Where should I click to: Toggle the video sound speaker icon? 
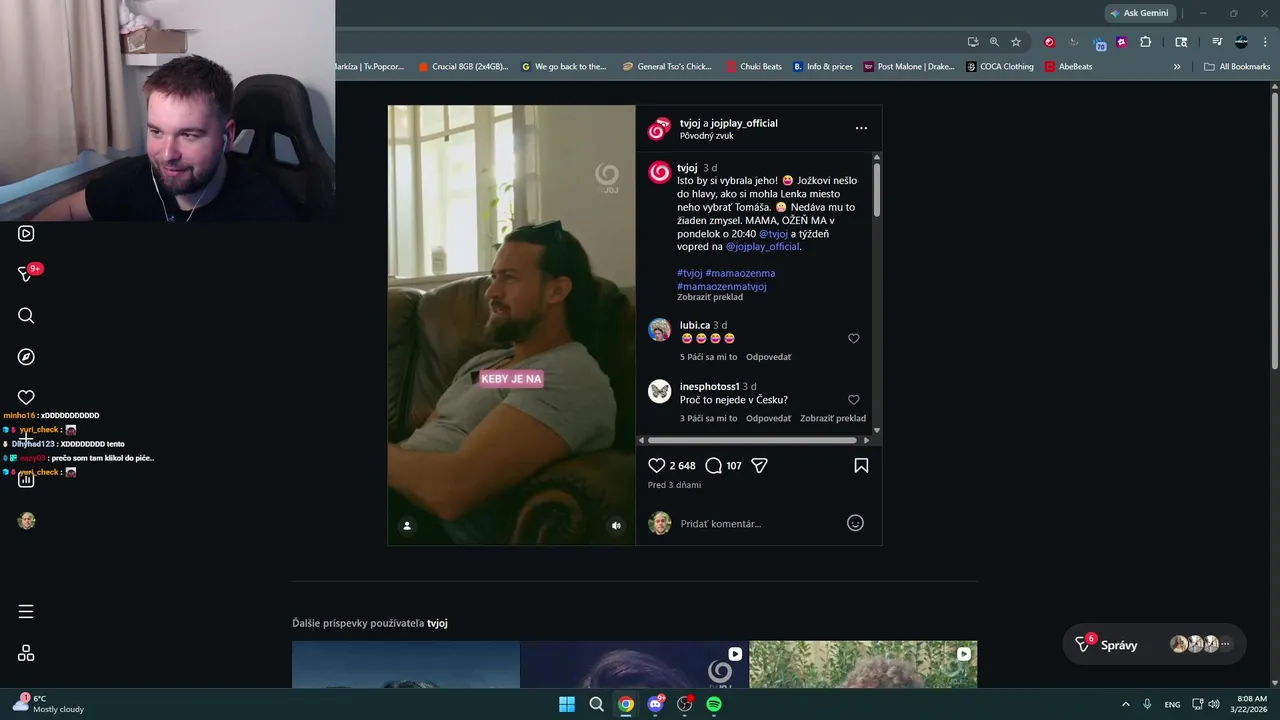coord(616,525)
